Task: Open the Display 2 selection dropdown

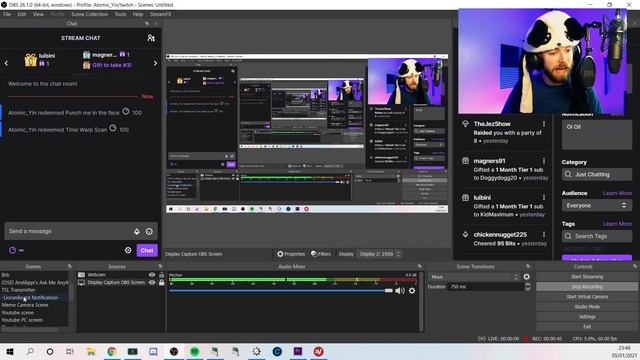Action: [x=379, y=254]
